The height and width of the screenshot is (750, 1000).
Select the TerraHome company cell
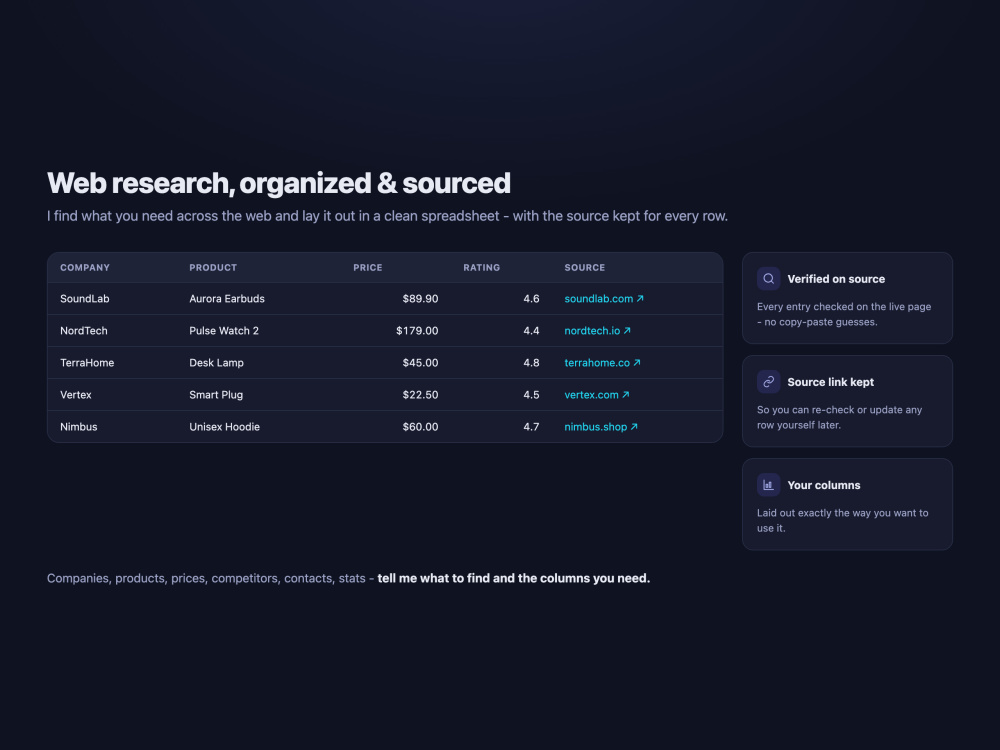point(87,363)
